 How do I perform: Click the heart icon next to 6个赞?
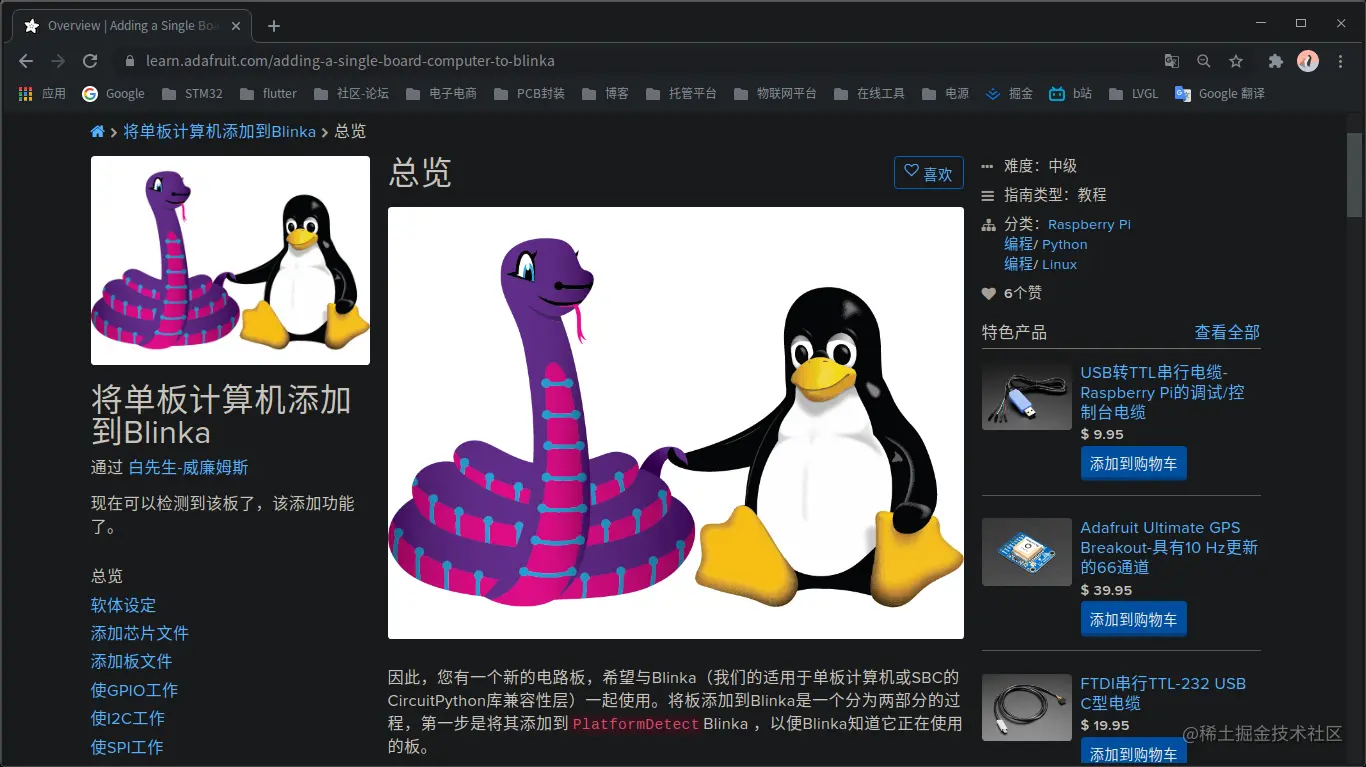click(989, 293)
